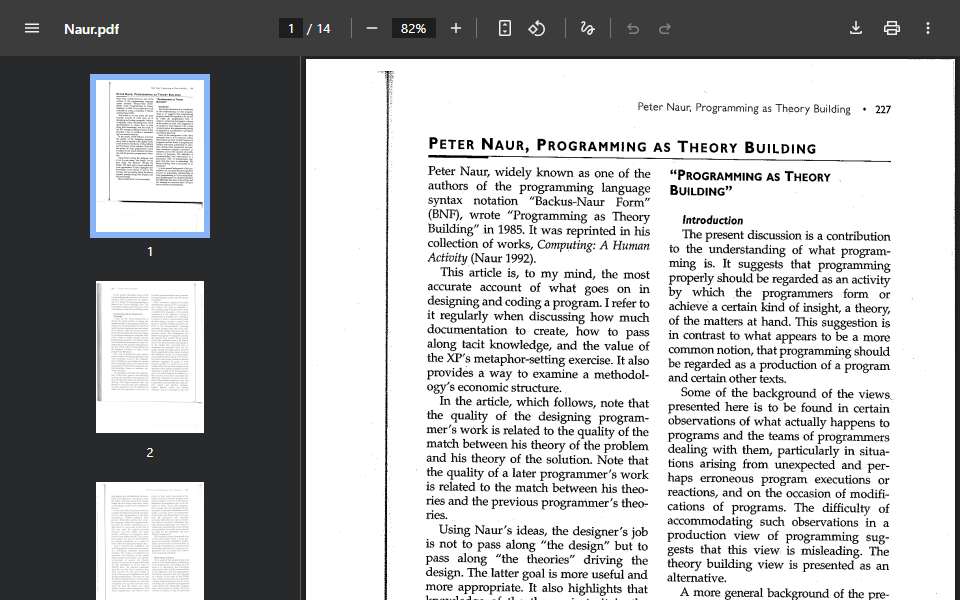Click the zoom out minus button
960x600 pixels.
pos(372,29)
